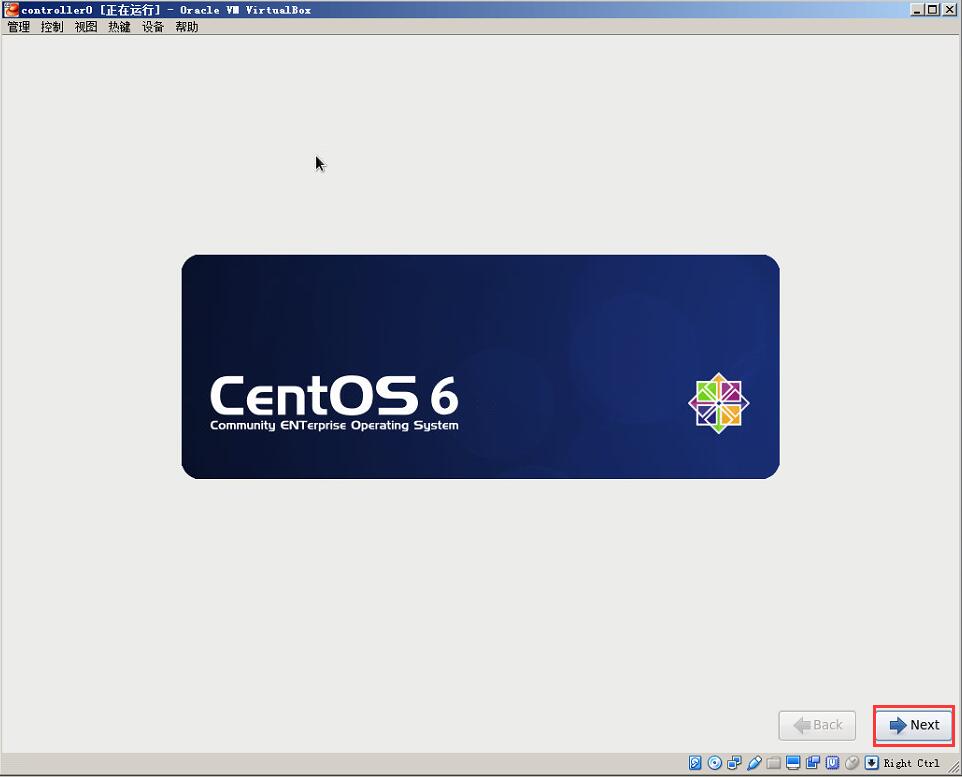This screenshot has height=777, width=962.
Task: Click the Right Ctrl host key label
Action: click(911, 763)
